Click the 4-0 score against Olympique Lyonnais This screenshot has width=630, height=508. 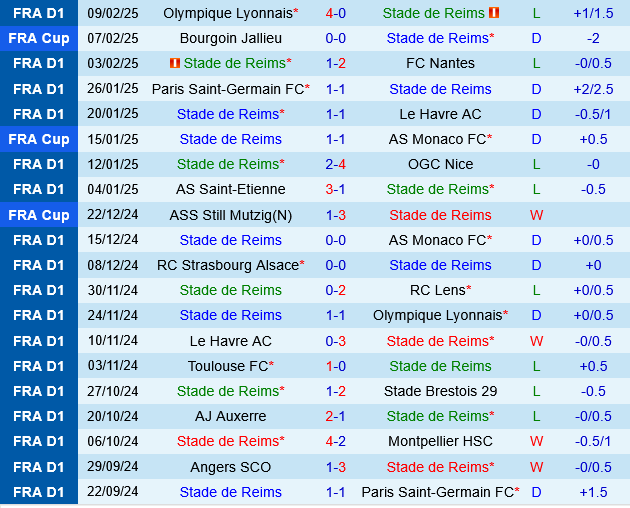(336, 13)
